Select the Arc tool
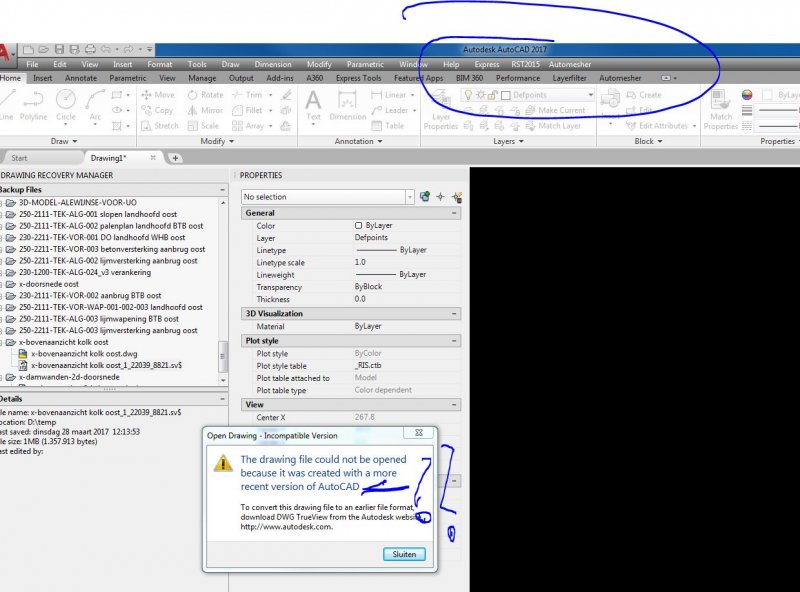Screen dimensions: 800x592 (x=95, y=106)
